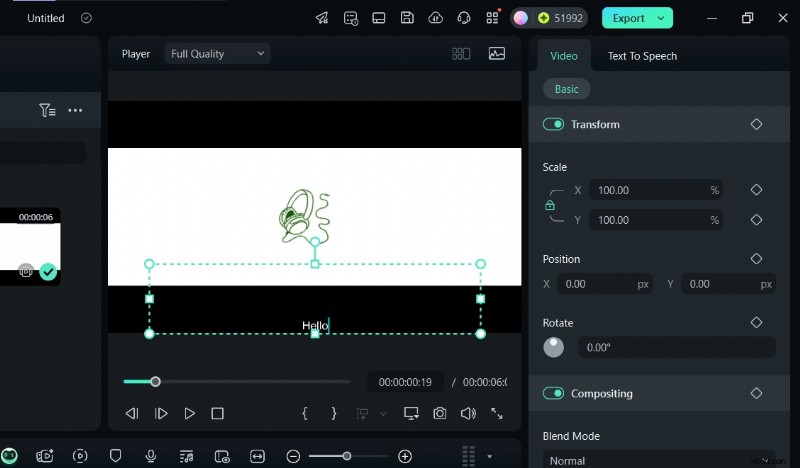The height and width of the screenshot is (468, 800).
Task: Switch to the Text To Speech tab
Action: click(x=642, y=56)
